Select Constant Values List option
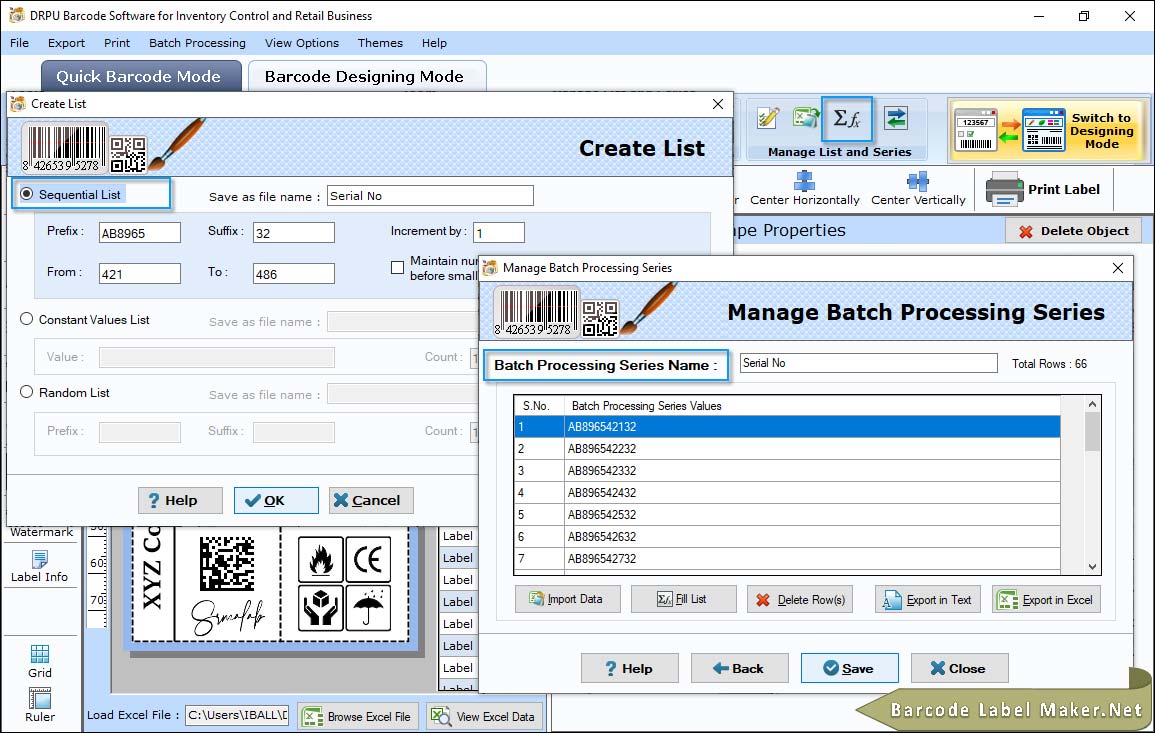The image size is (1155, 733). [27, 319]
